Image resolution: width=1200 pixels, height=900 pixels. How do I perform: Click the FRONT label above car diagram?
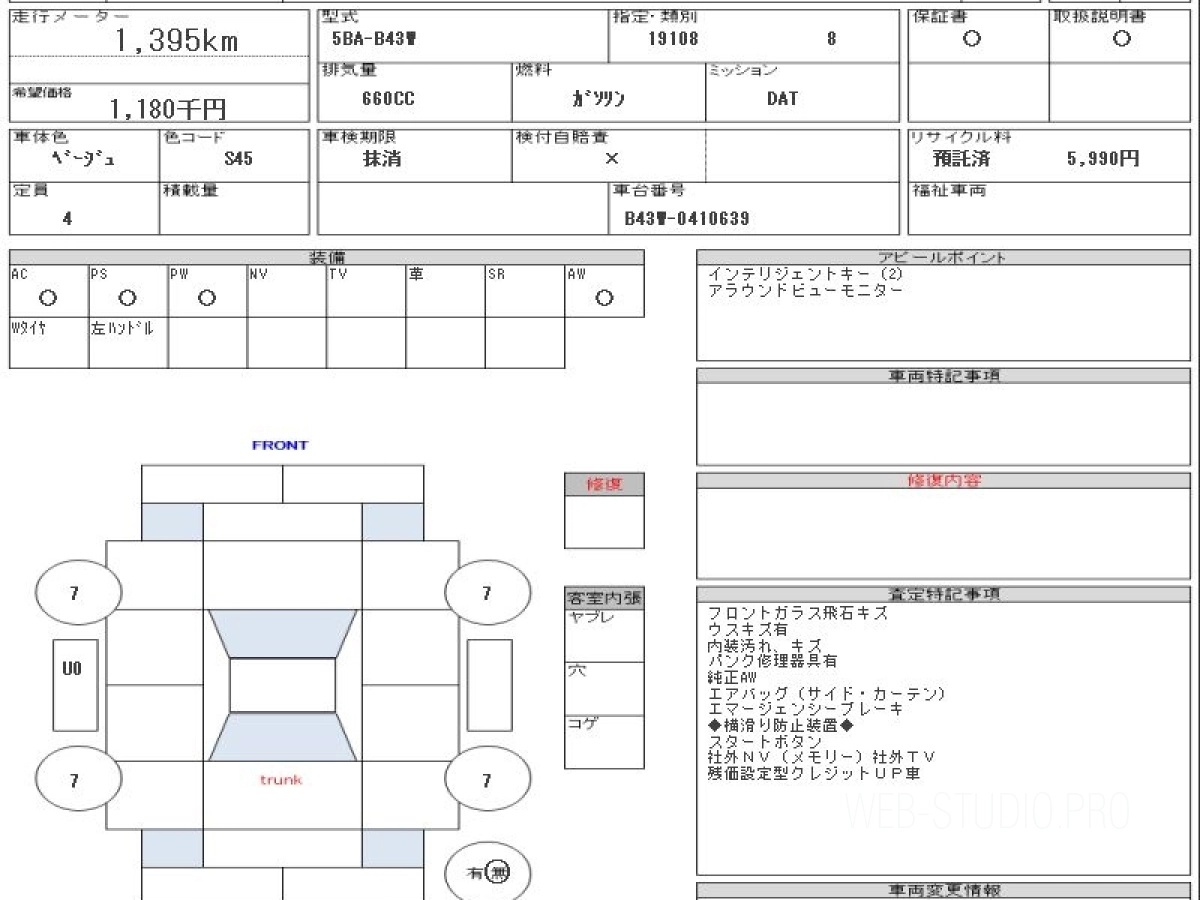(280, 445)
